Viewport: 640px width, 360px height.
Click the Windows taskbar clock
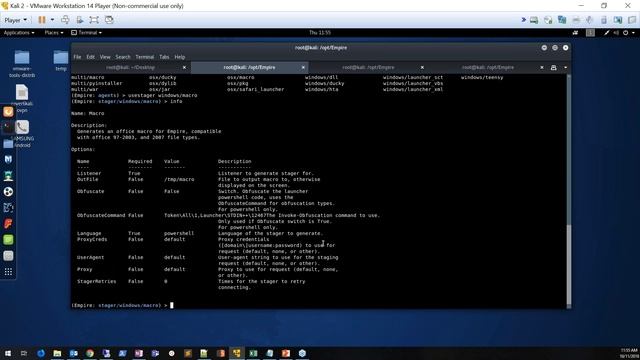coord(629,353)
